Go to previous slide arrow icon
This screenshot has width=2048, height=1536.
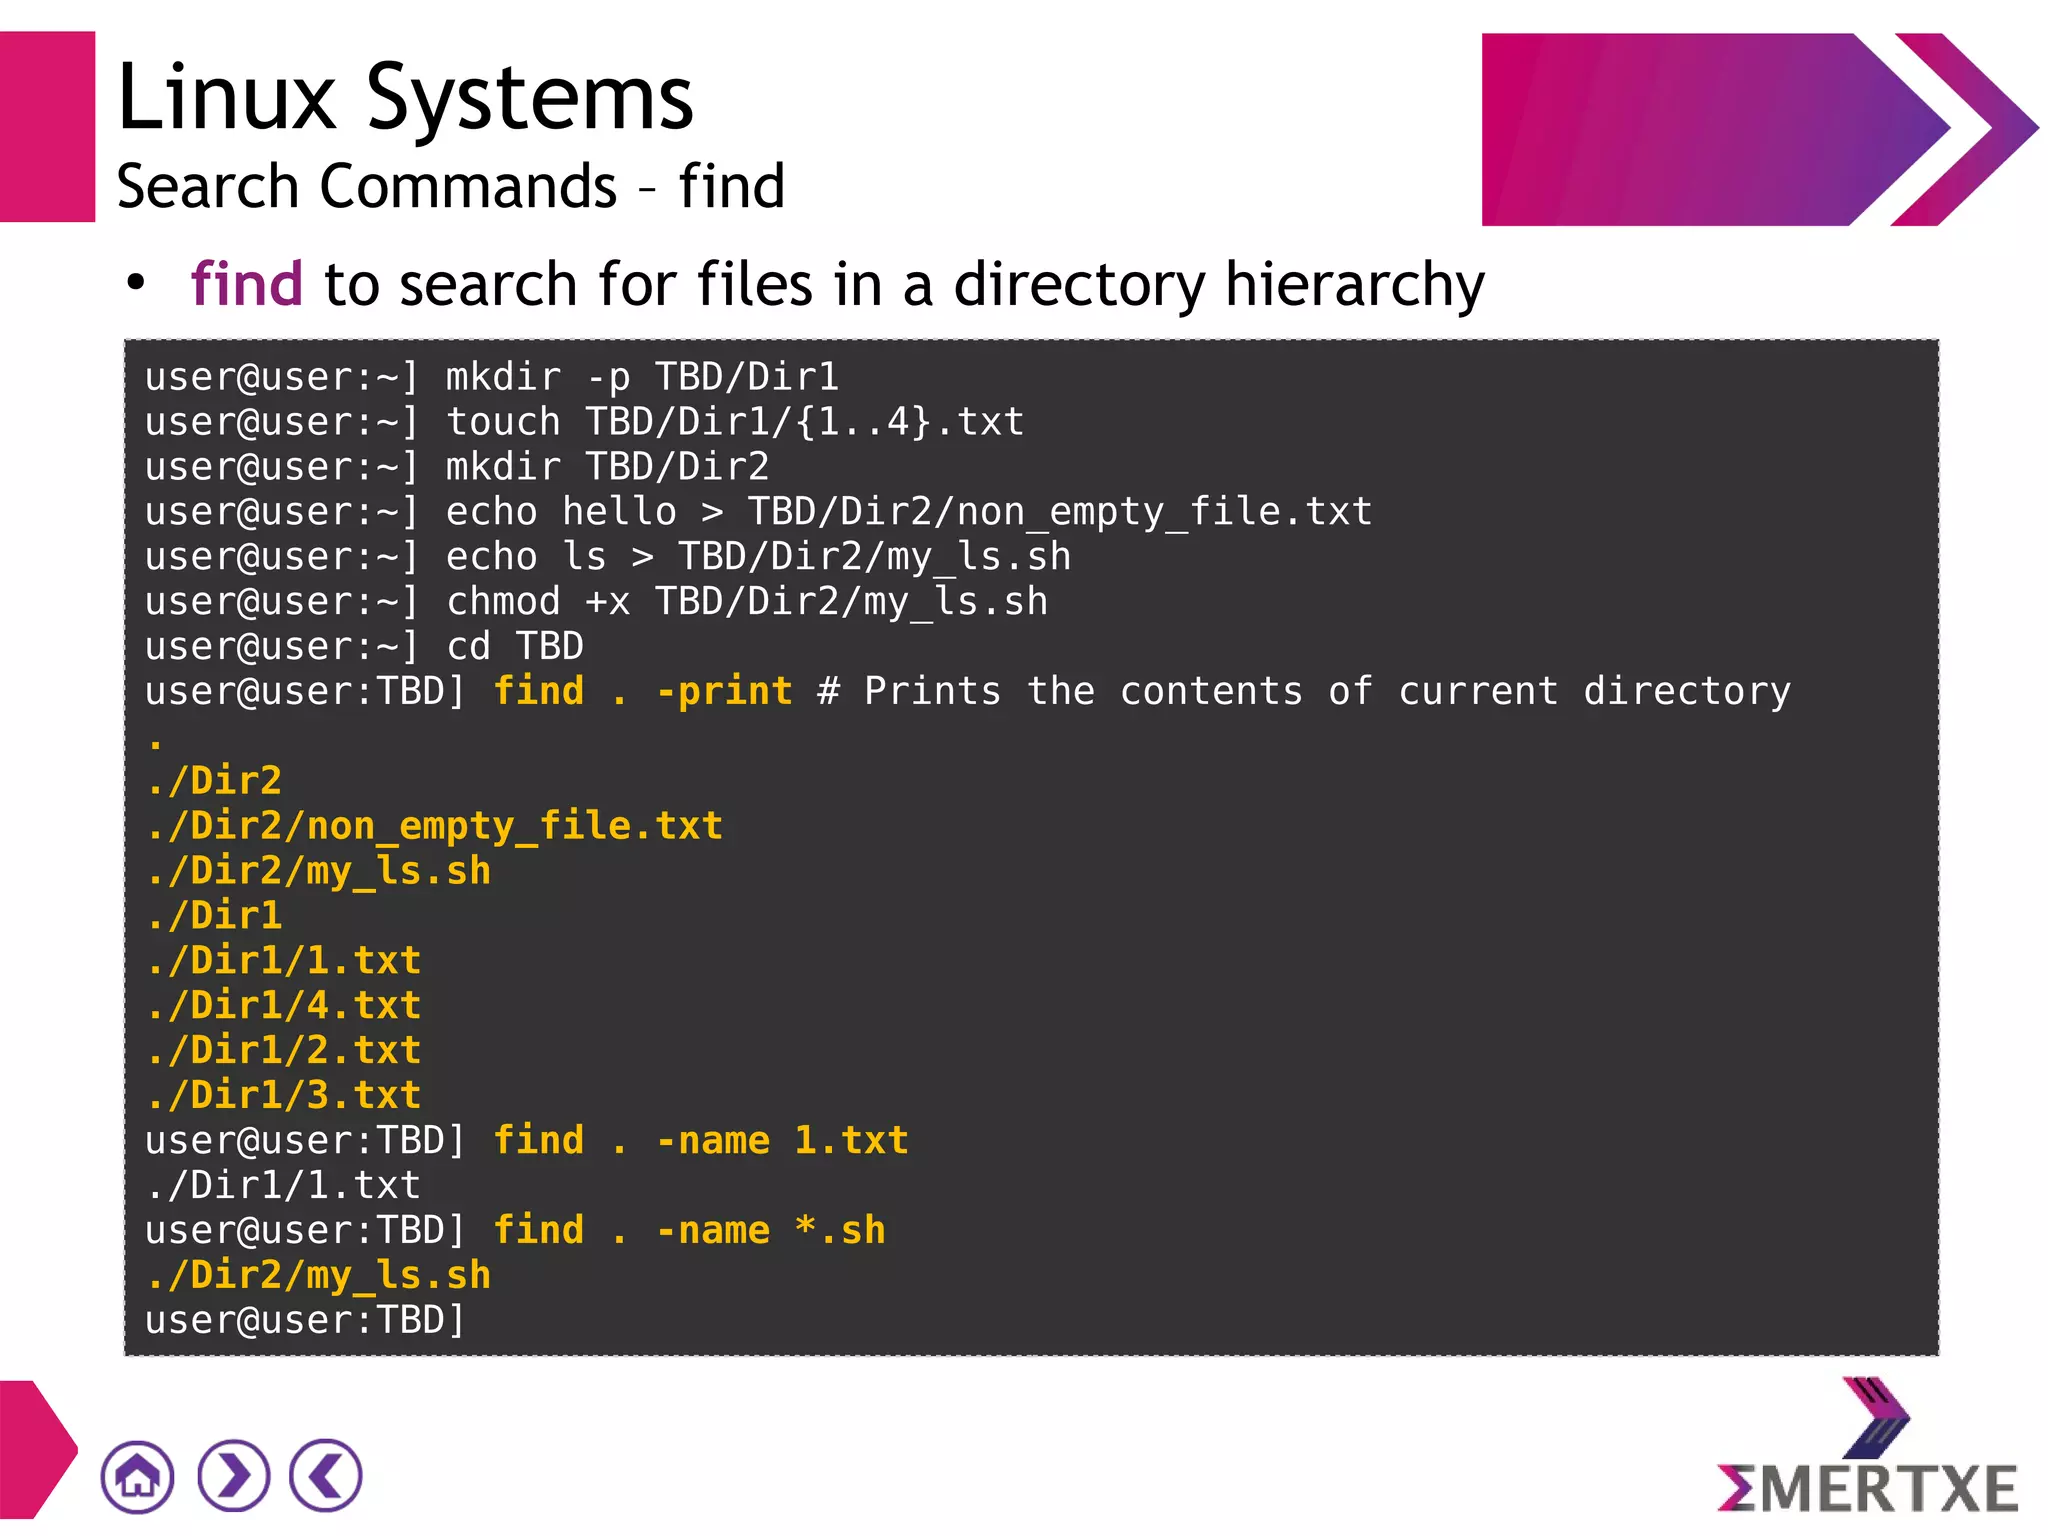click(326, 1476)
